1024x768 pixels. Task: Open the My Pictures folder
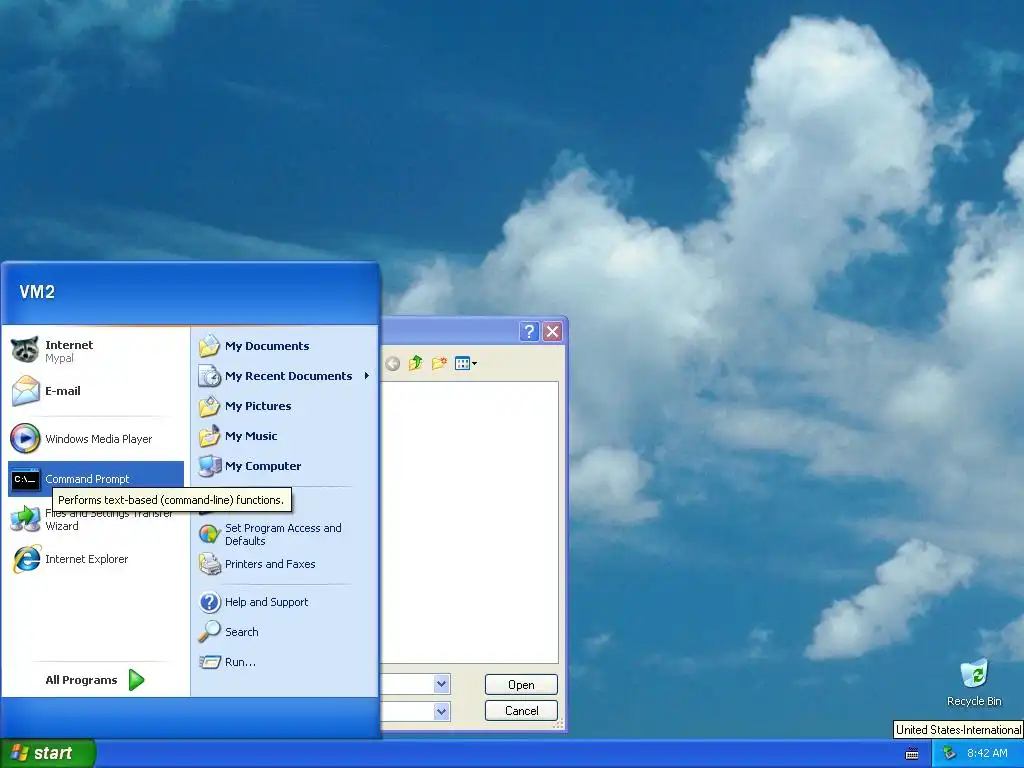point(283,406)
